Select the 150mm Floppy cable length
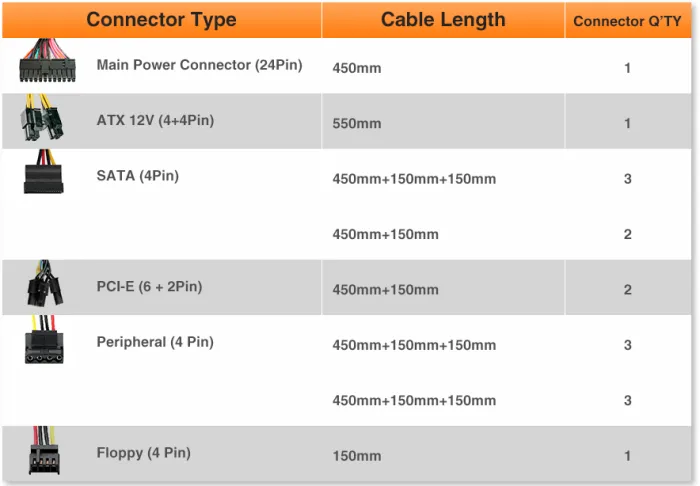This screenshot has height=486, width=700. tap(357, 456)
